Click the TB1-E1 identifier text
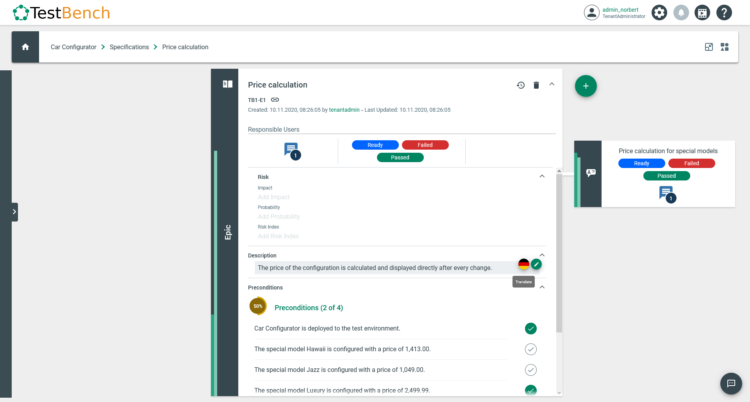The image size is (750, 402). pos(256,100)
